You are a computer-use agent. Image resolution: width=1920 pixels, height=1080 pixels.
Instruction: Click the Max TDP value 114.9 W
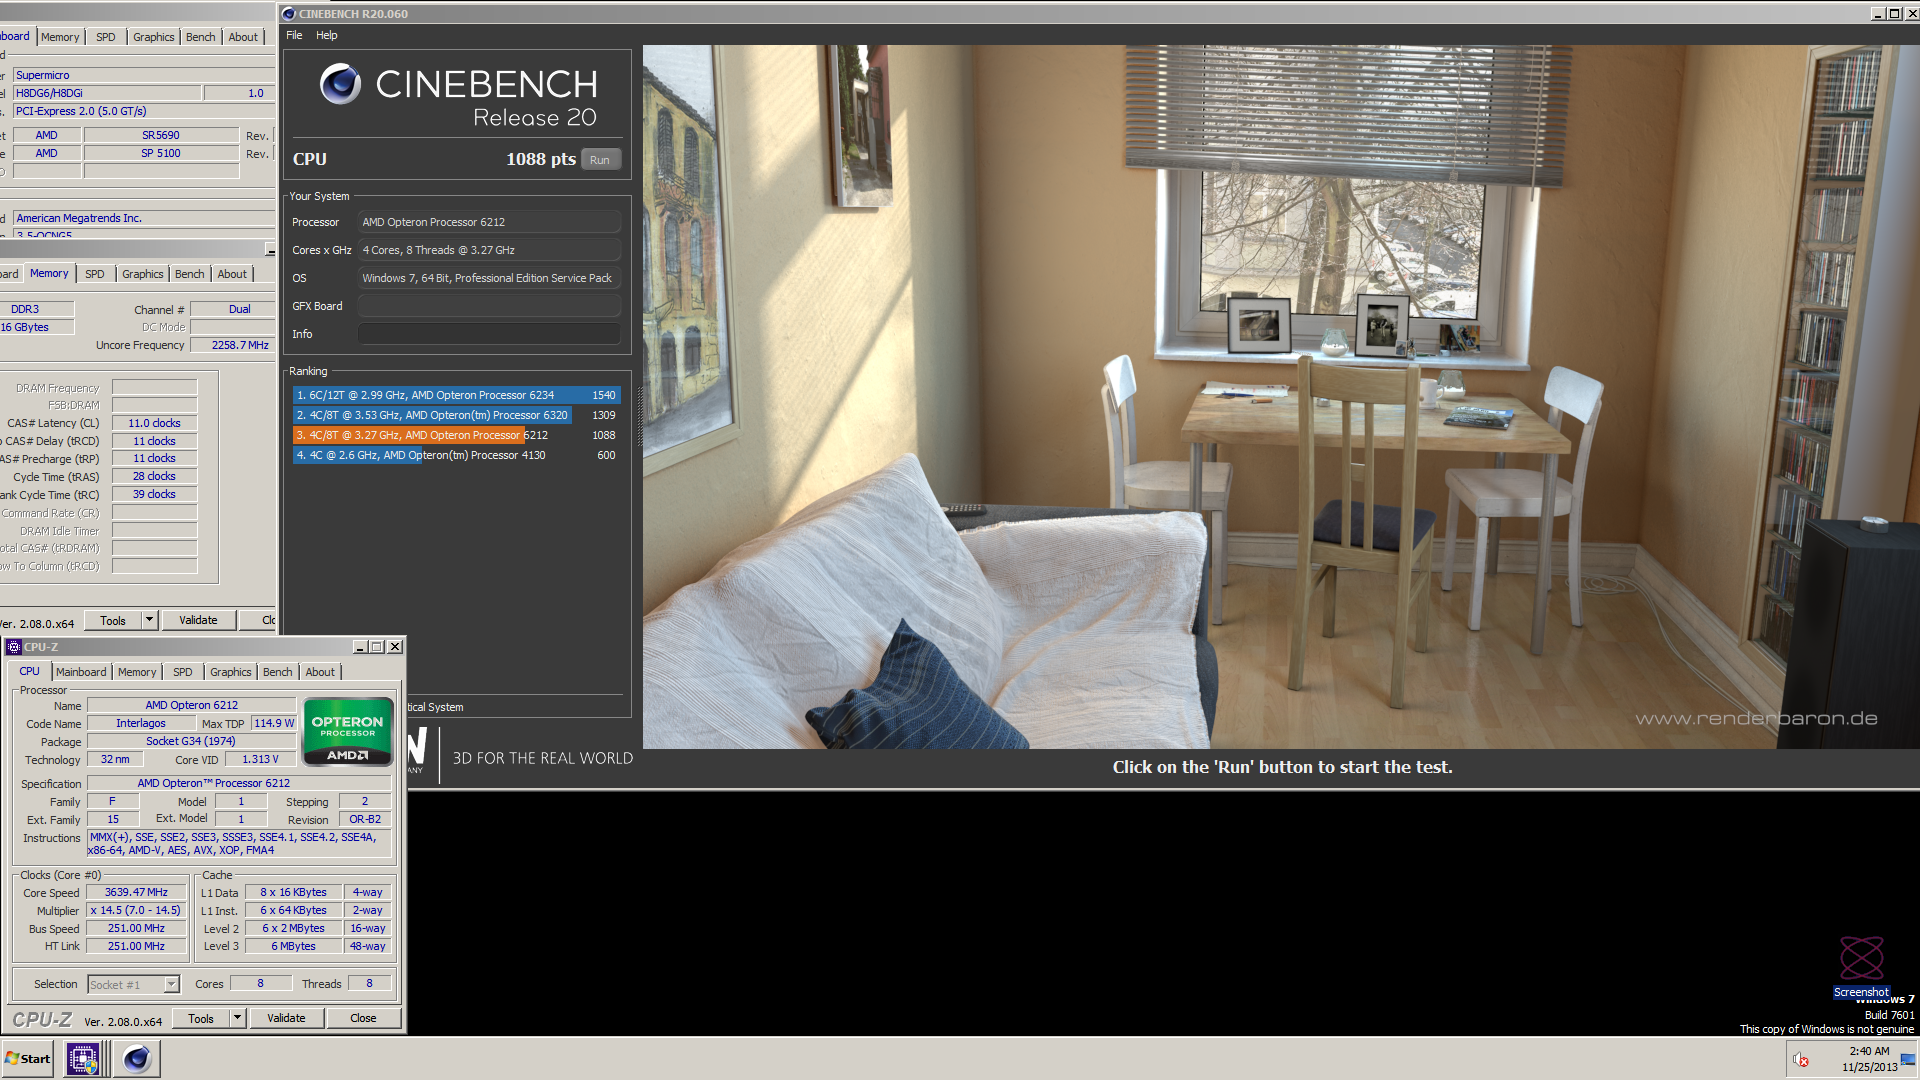273,723
